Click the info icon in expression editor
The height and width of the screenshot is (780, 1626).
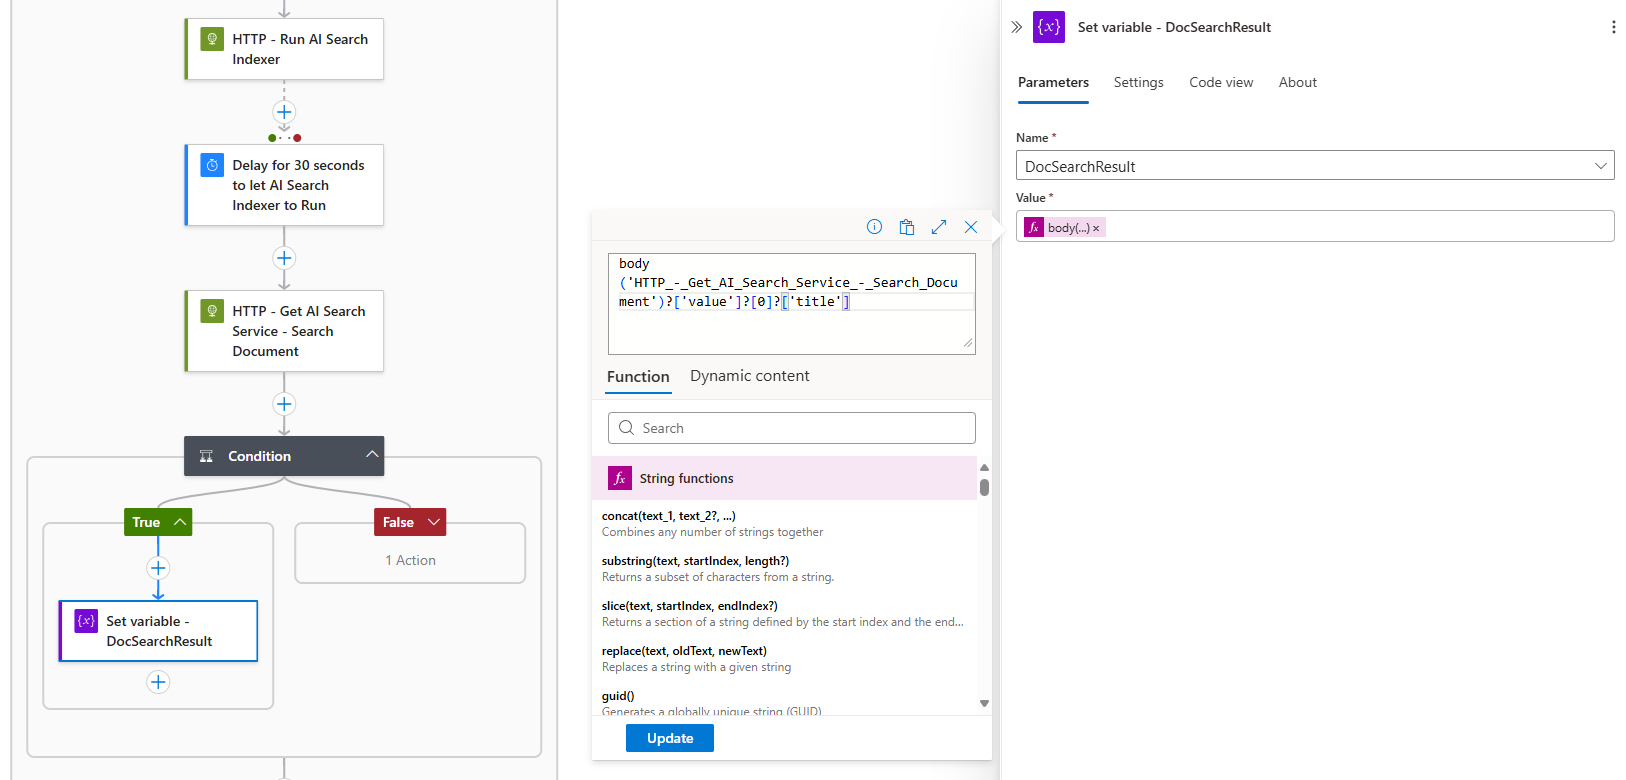[874, 227]
